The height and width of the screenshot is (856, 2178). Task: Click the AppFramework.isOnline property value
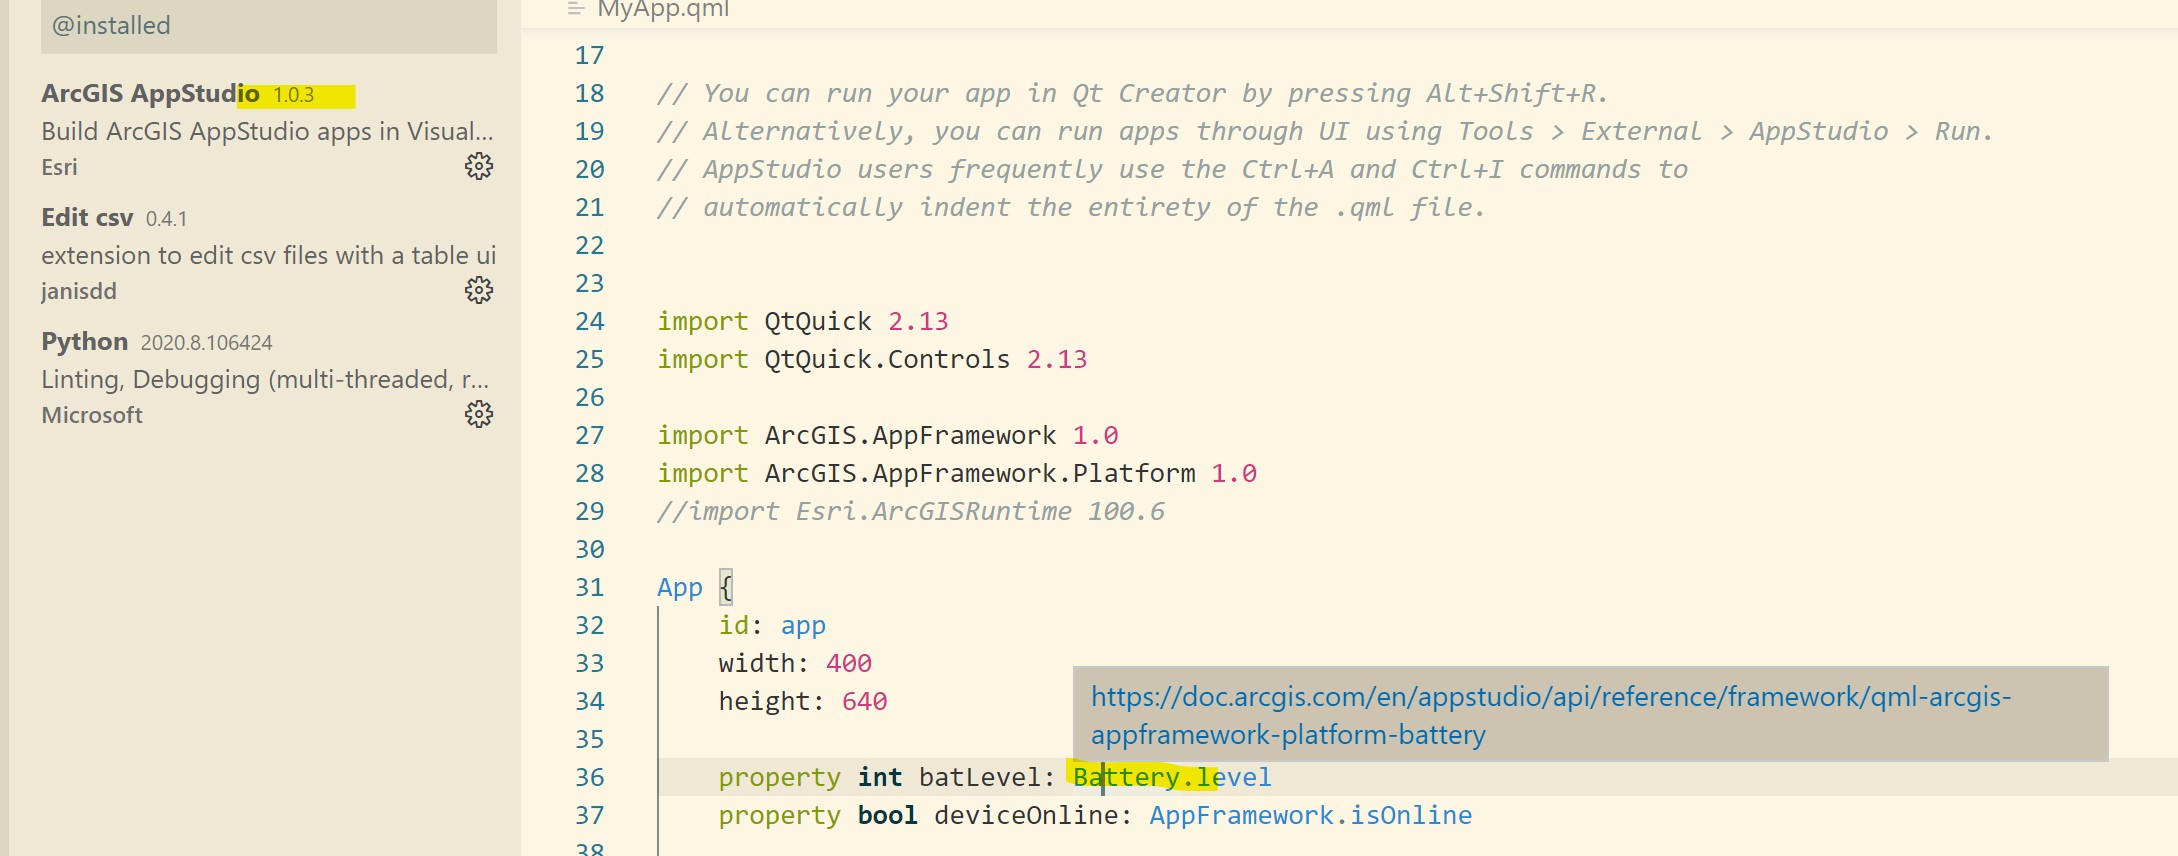point(1310,815)
